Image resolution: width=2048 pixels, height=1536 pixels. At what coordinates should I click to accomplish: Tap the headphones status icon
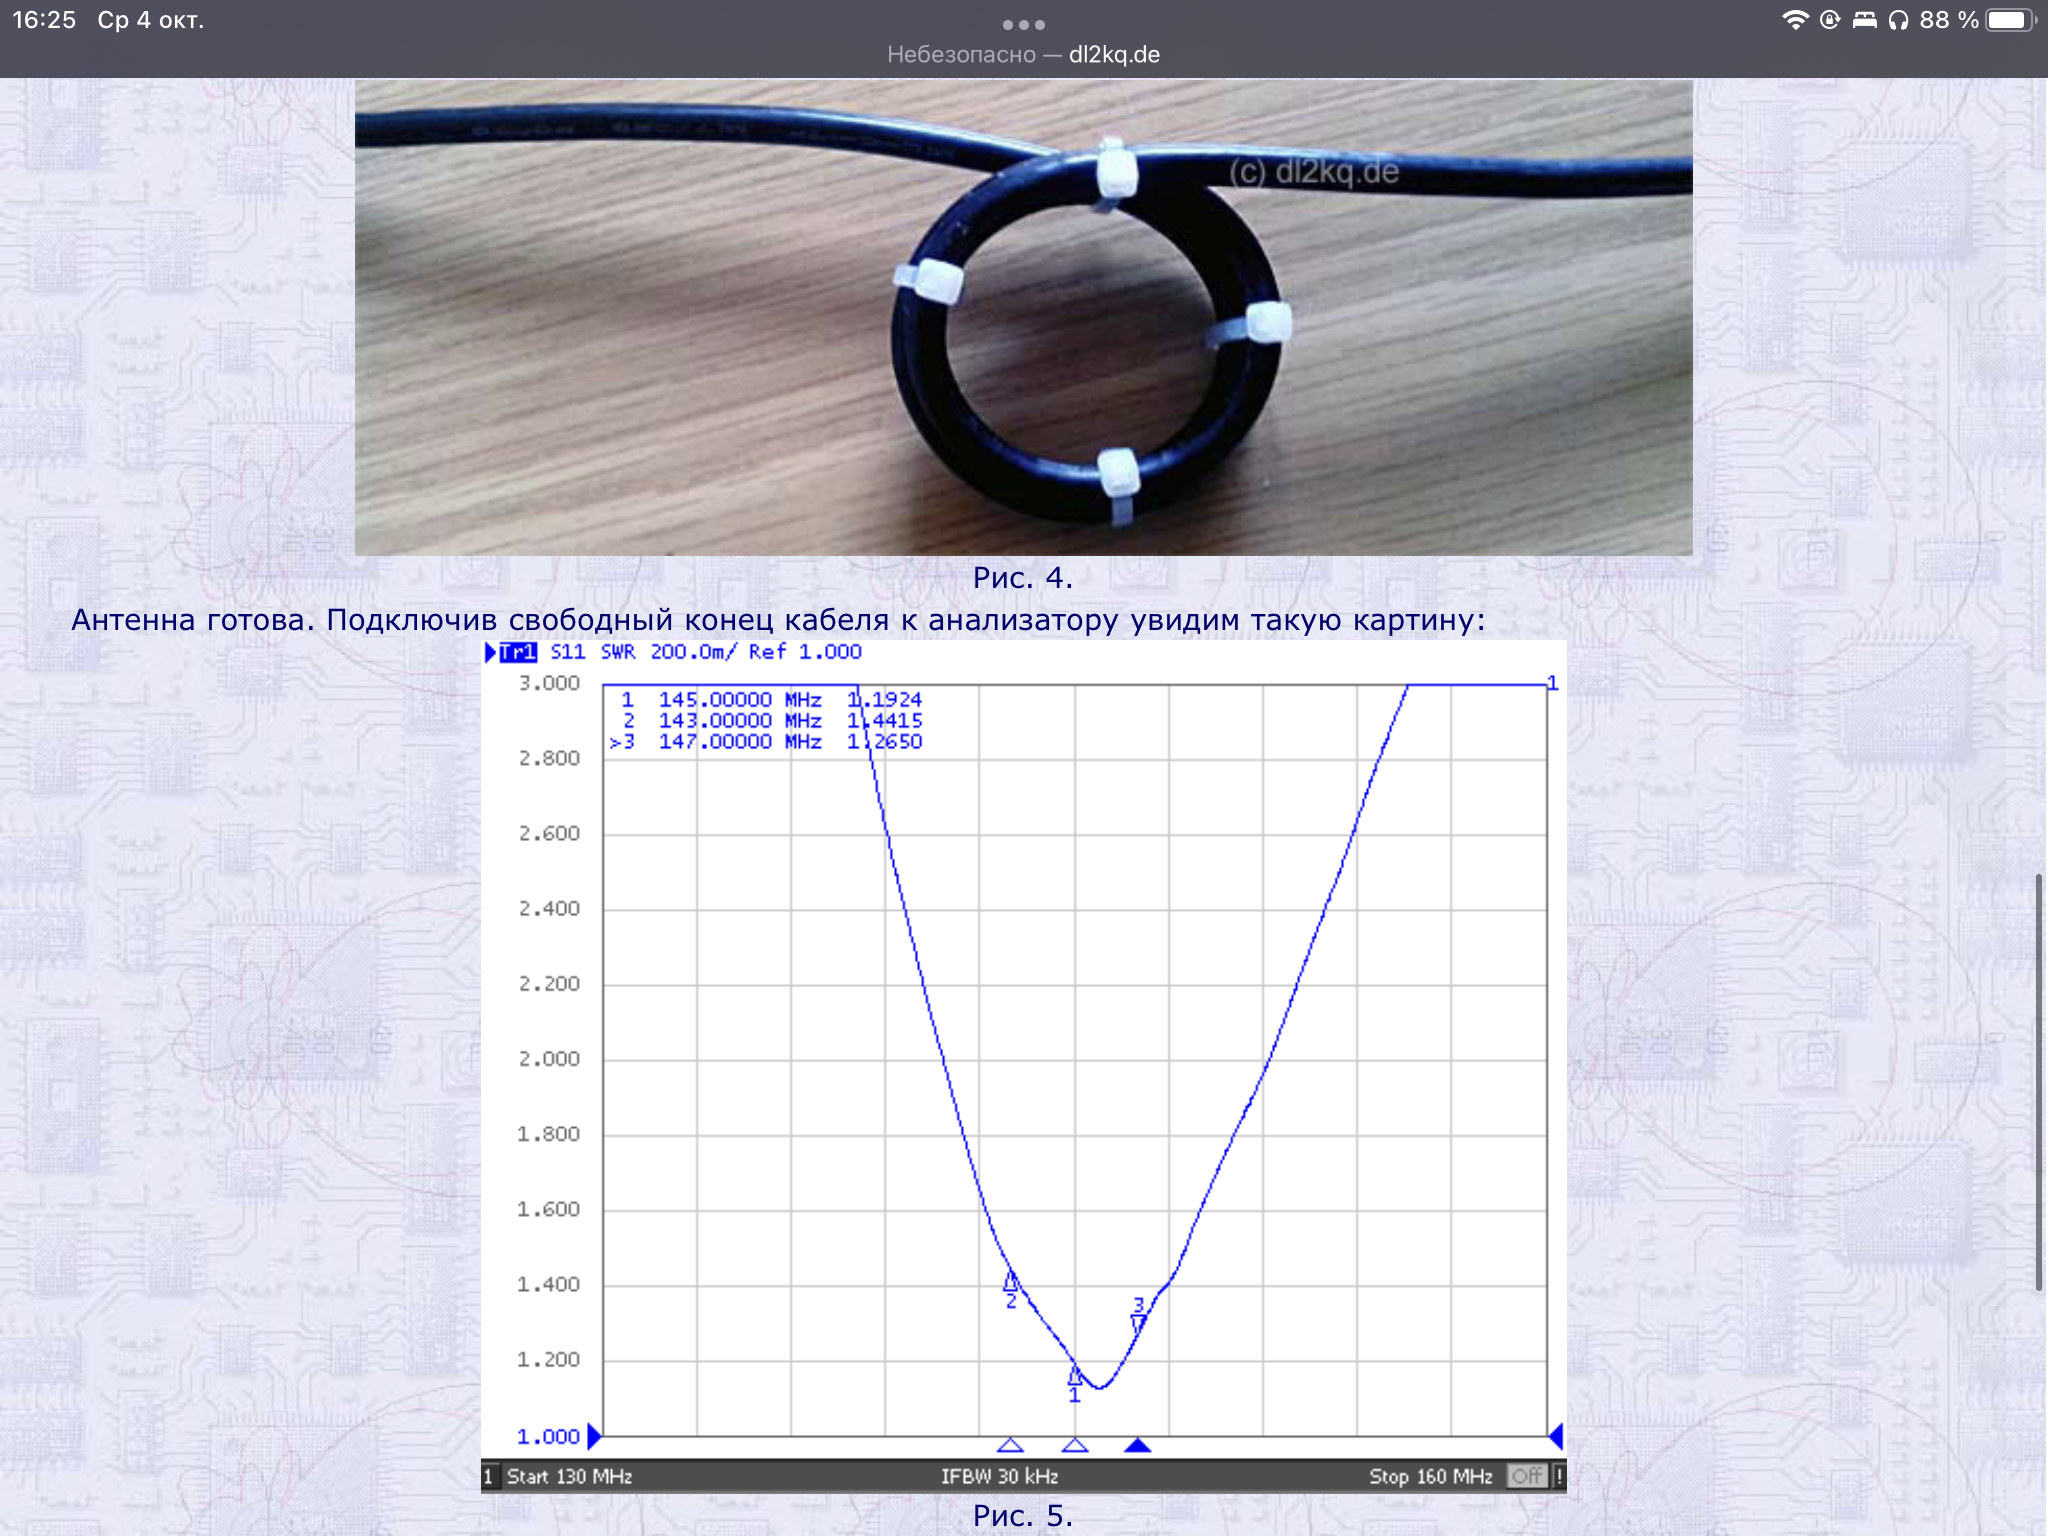[x=1898, y=20]
